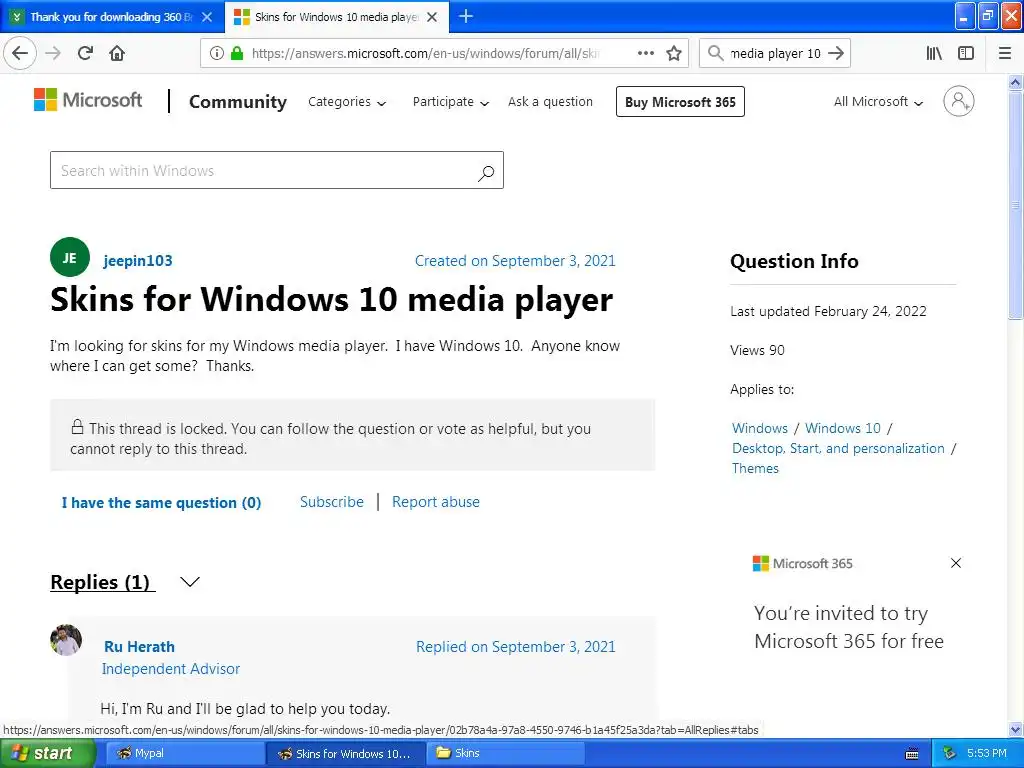Subscribe to this thread
The width and height of the screenshot is (1024, 768).
click(x=332, y=502)
